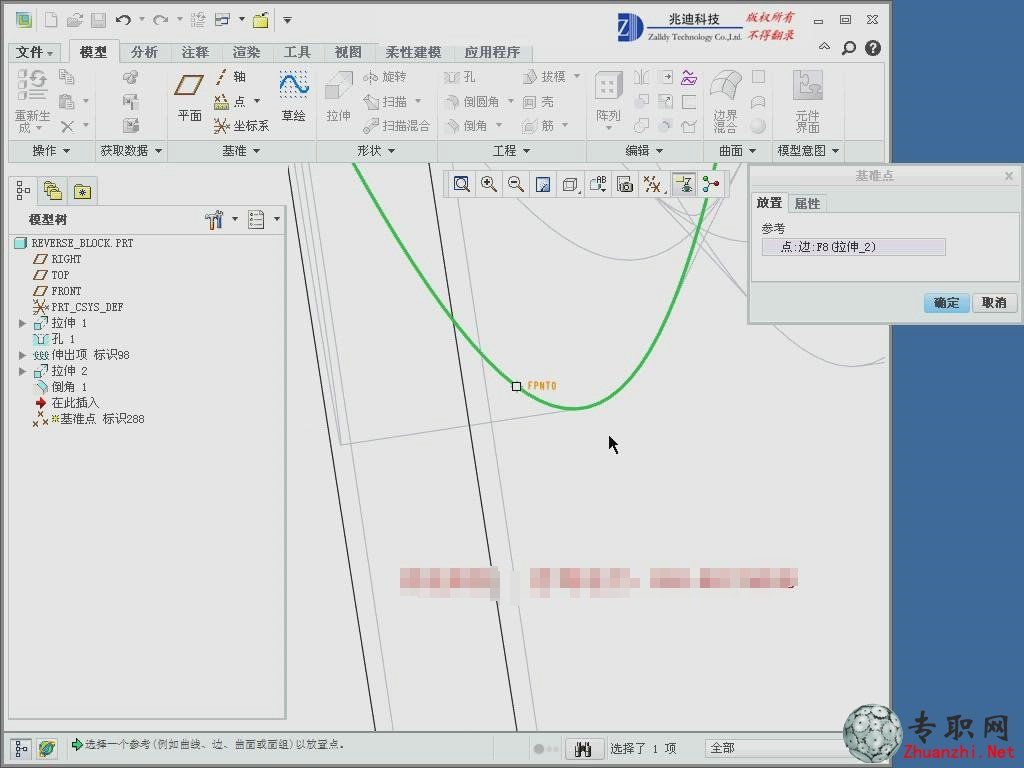Select the 点:边:F8(拉伸_2) reference field
This screenshot has height=768, width=1024.
click(854, 247)
